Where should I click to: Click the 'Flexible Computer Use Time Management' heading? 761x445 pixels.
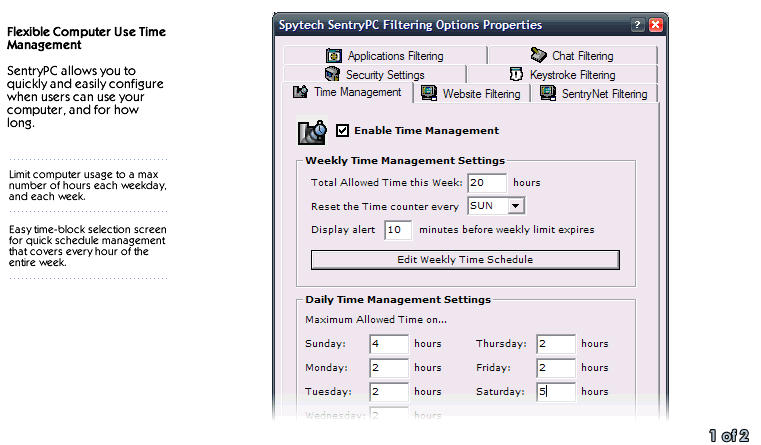click(86, 38)
